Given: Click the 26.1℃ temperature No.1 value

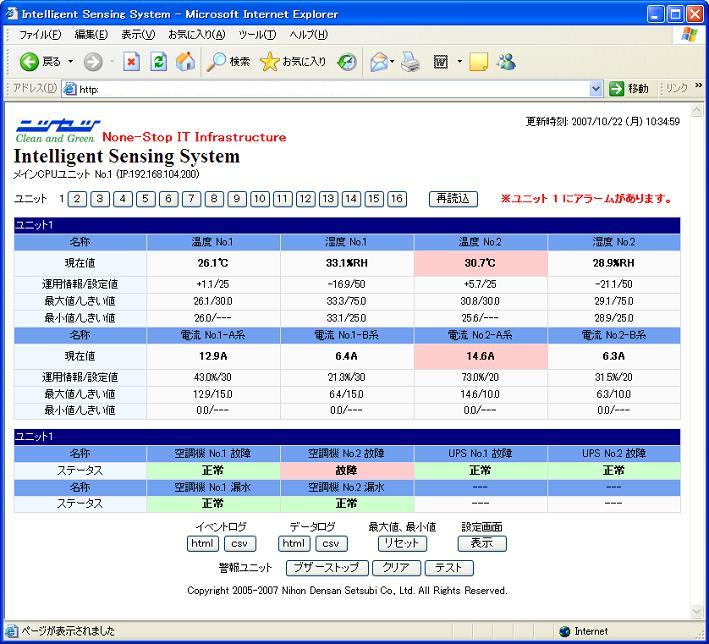Looking at the screenshot, I should [x=213, y=263].
